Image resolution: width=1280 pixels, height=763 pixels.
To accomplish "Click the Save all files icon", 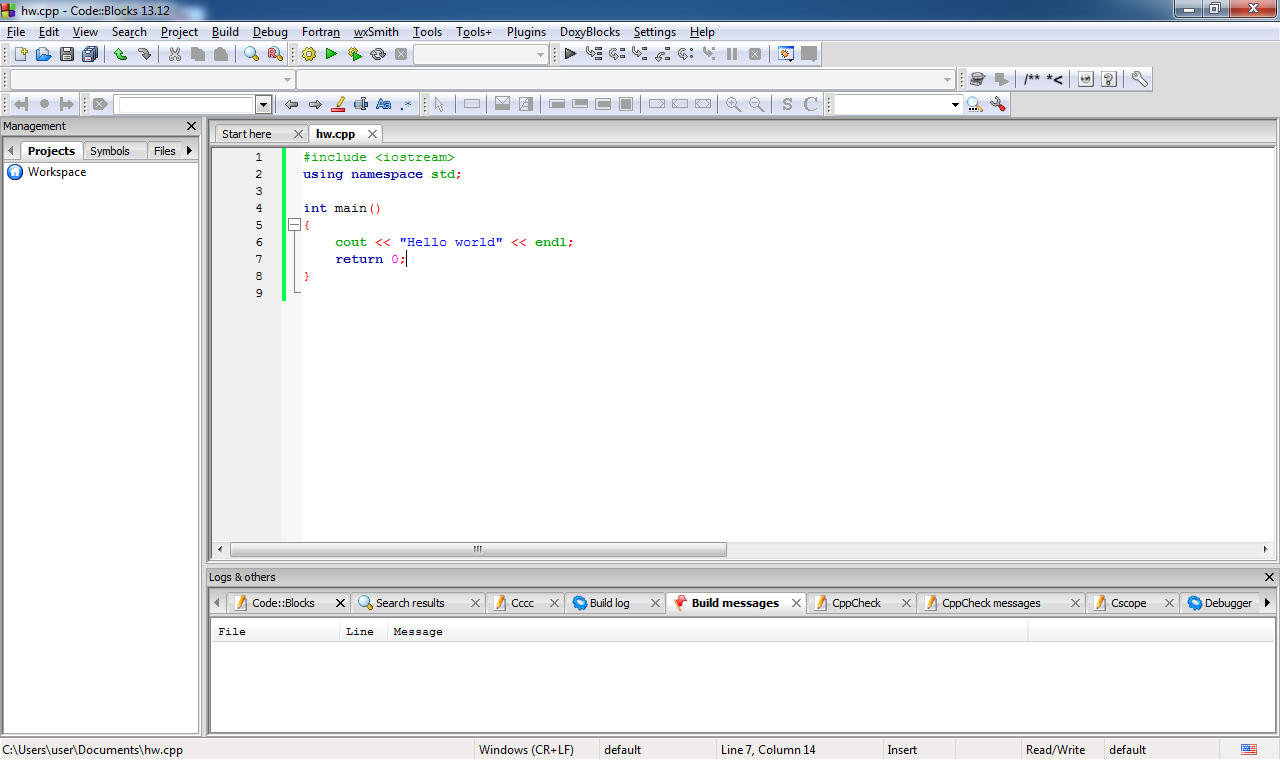I will coord(90,54).
